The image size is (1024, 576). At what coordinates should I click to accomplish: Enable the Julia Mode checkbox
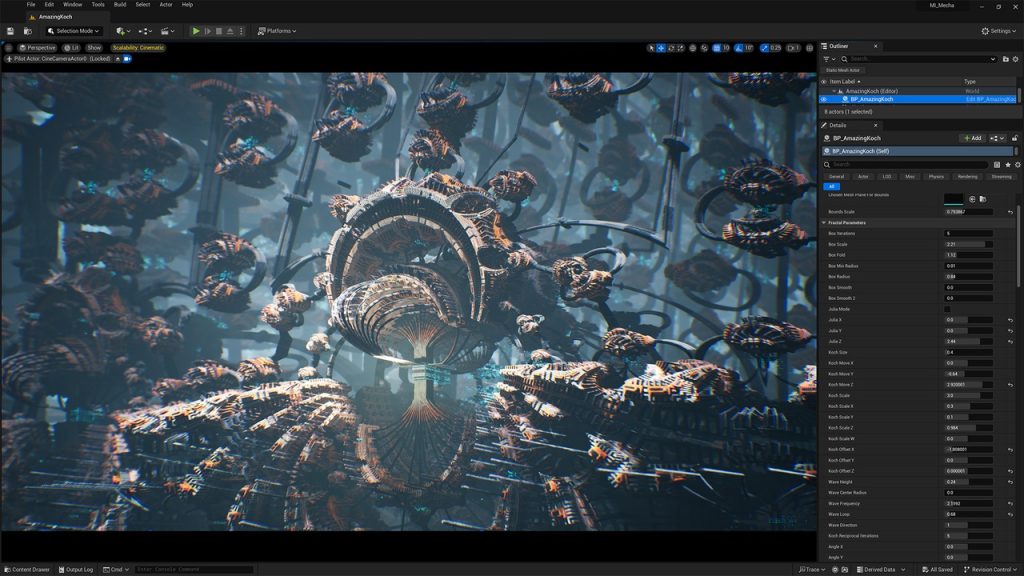pyautogui.click(x=948, y=309)
